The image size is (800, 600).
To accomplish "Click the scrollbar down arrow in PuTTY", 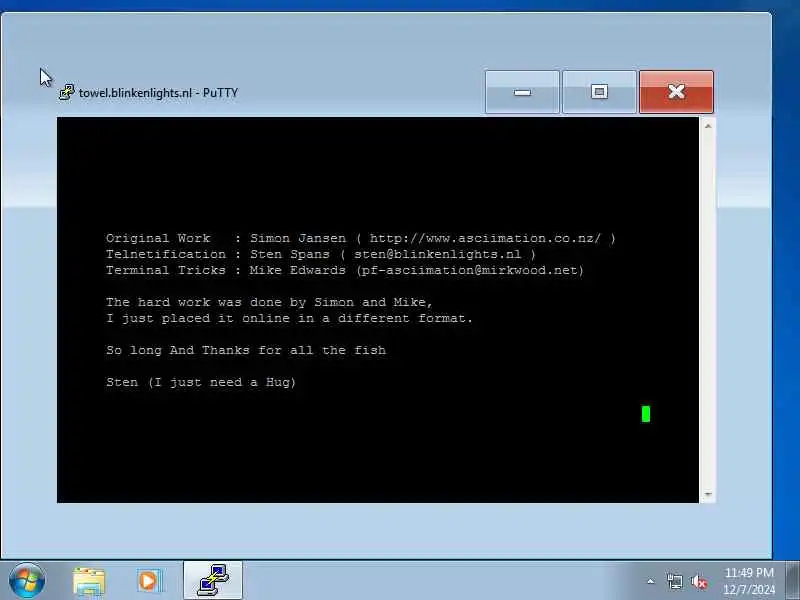I will (708, 494).
